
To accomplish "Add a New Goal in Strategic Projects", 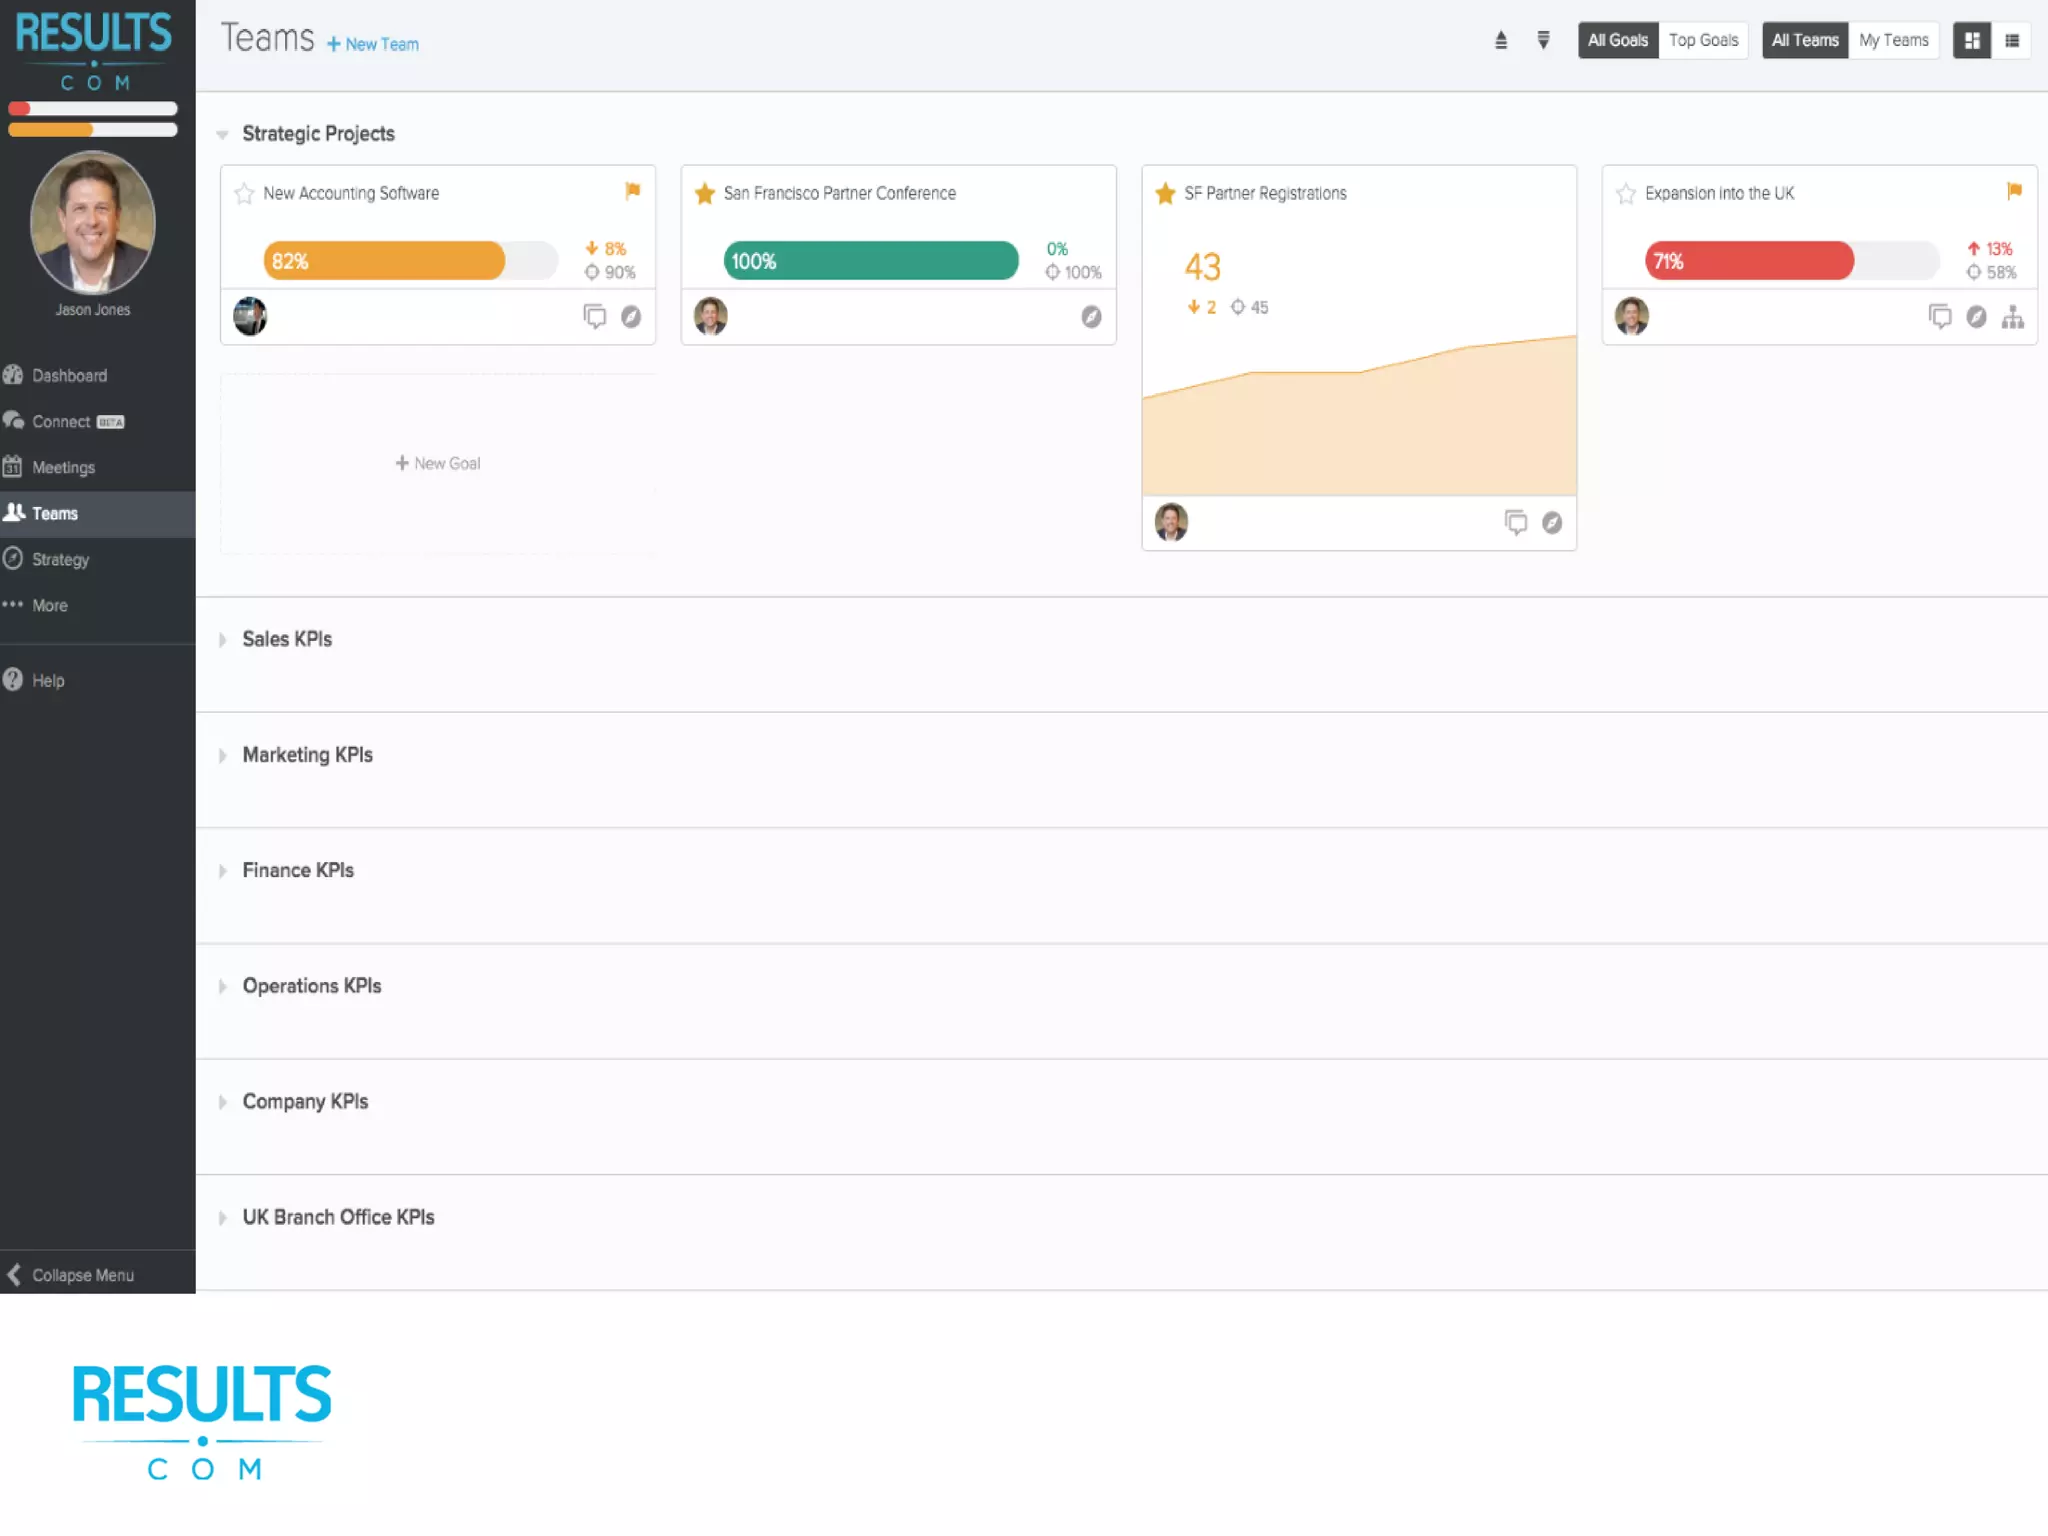I will pyautogui.click(x=438, y=463).
